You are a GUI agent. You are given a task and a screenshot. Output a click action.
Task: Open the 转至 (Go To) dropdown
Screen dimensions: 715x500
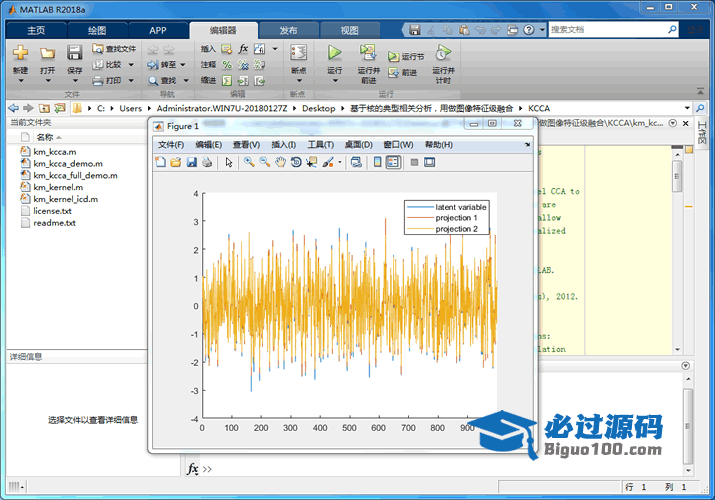point(183,65)
